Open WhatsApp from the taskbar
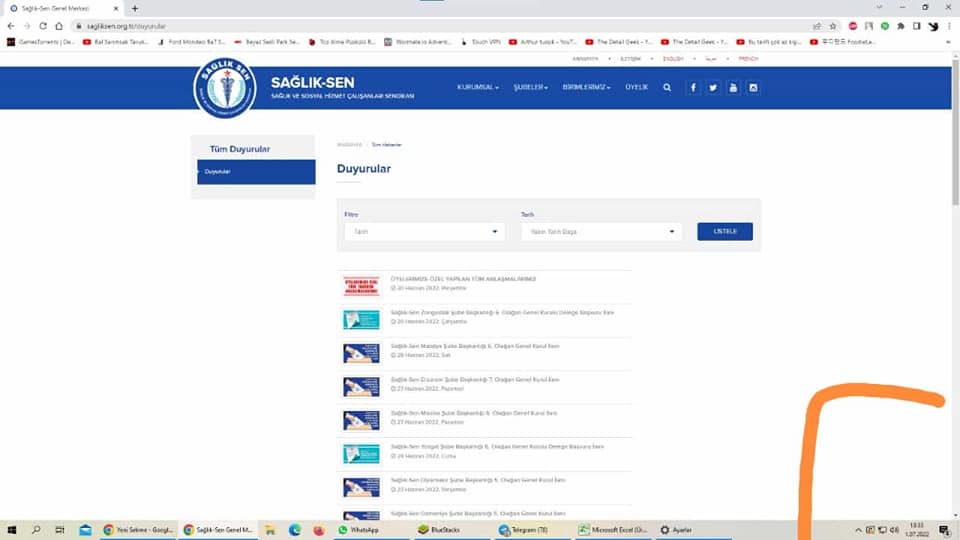 tap(358, 530)
